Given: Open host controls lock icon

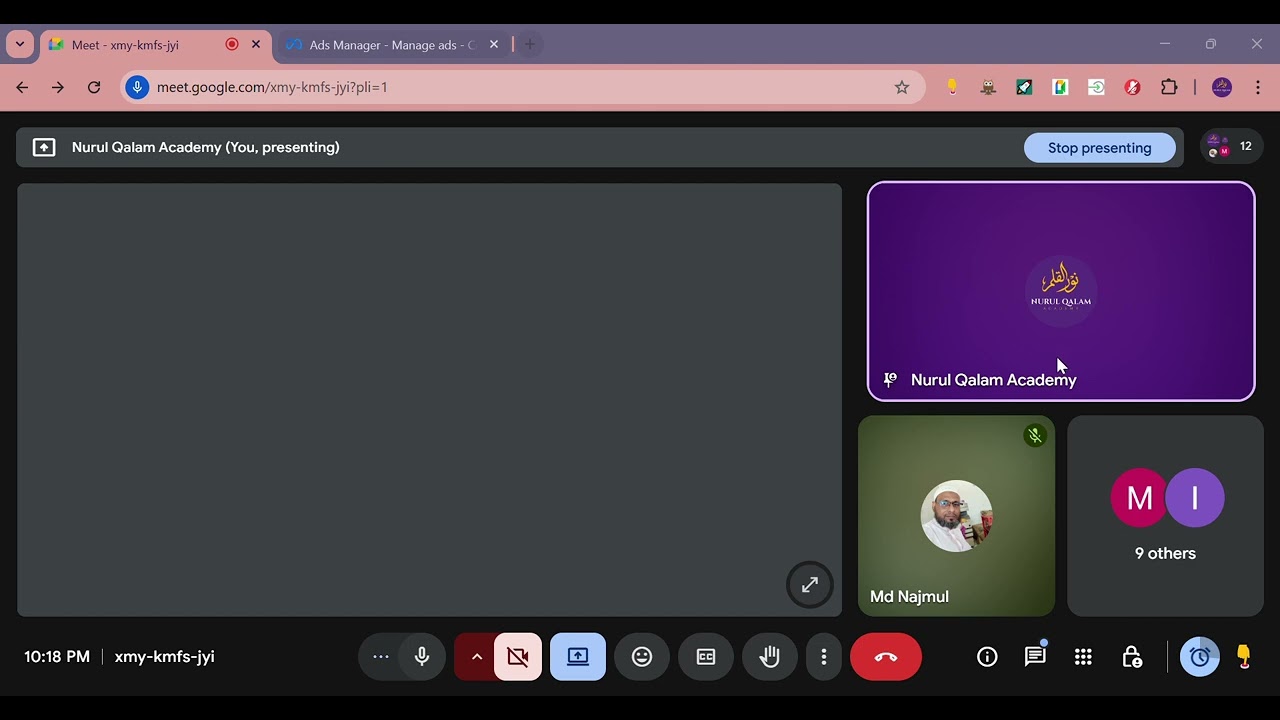Looking at the screenshot, I should click(x=1131, y=657).
